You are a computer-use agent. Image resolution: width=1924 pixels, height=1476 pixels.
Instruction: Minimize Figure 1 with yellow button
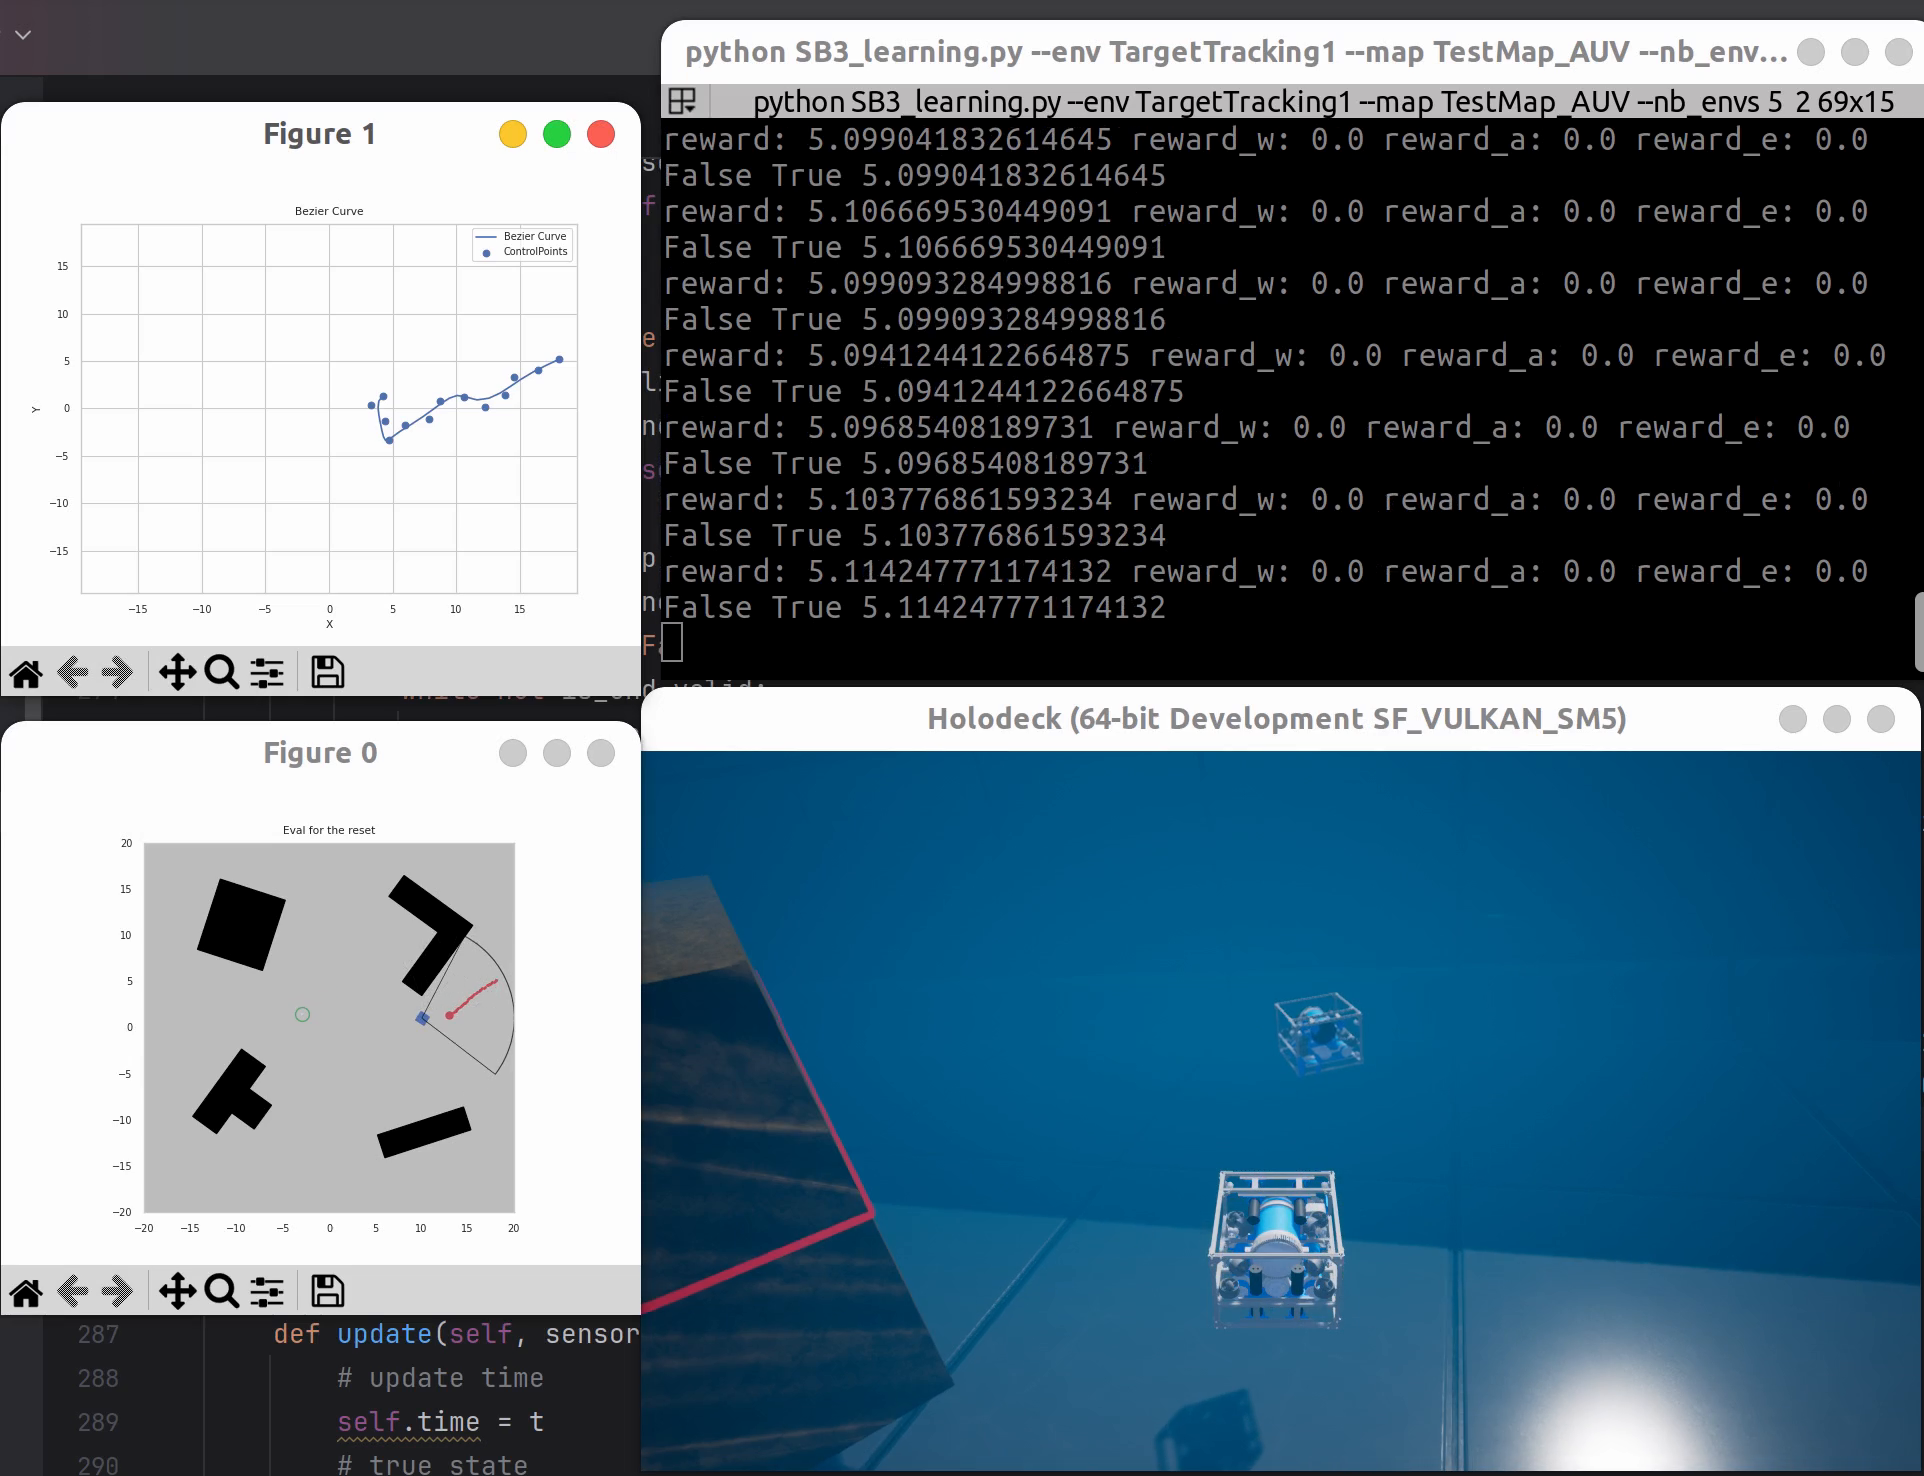(513, 134)
